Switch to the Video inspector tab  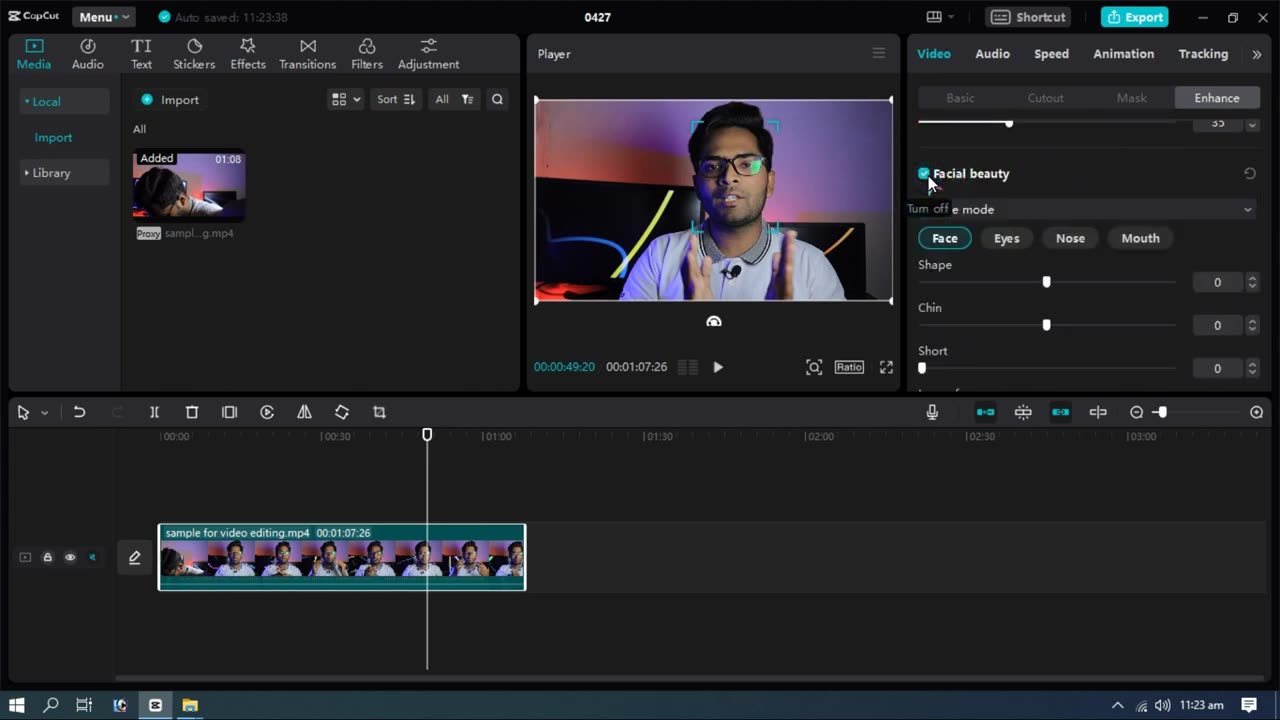[x=934, y=54]
